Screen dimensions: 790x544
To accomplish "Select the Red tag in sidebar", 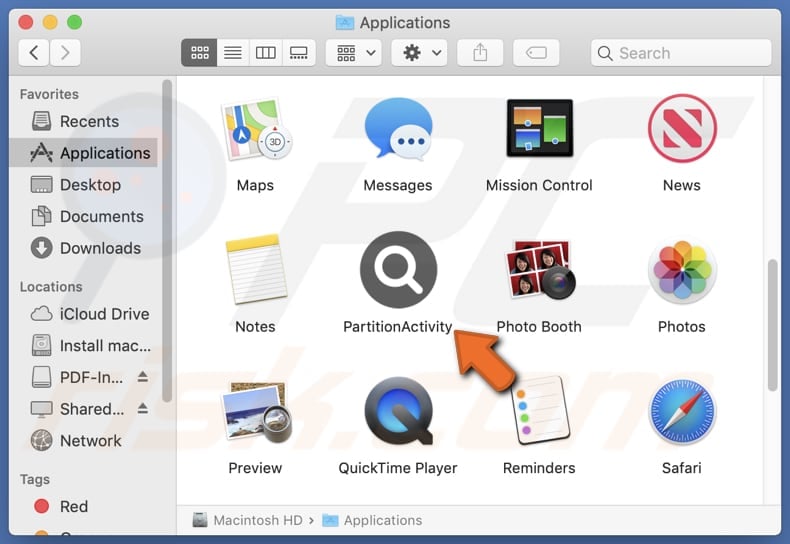I will pyautogui.click(x=84, y=506).
